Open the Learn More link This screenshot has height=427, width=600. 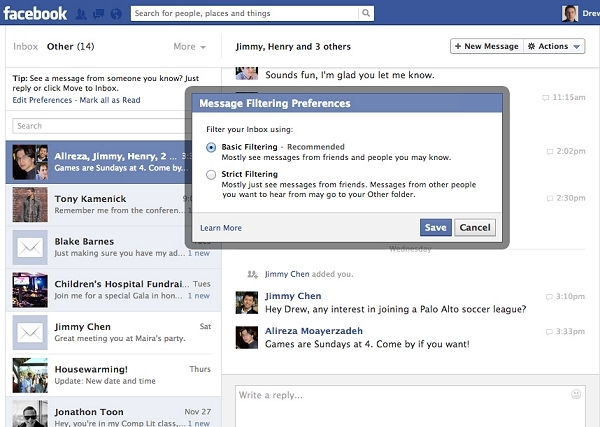coord(221,228)
